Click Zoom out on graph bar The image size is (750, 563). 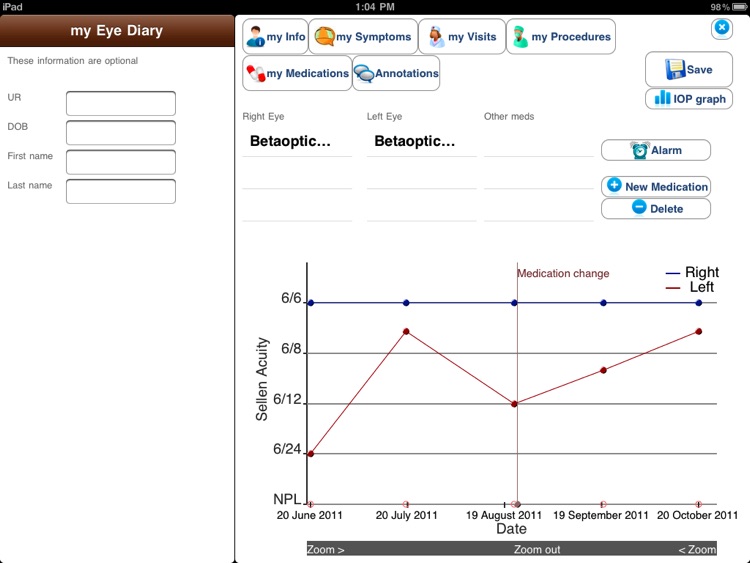[x=537, y=550]
